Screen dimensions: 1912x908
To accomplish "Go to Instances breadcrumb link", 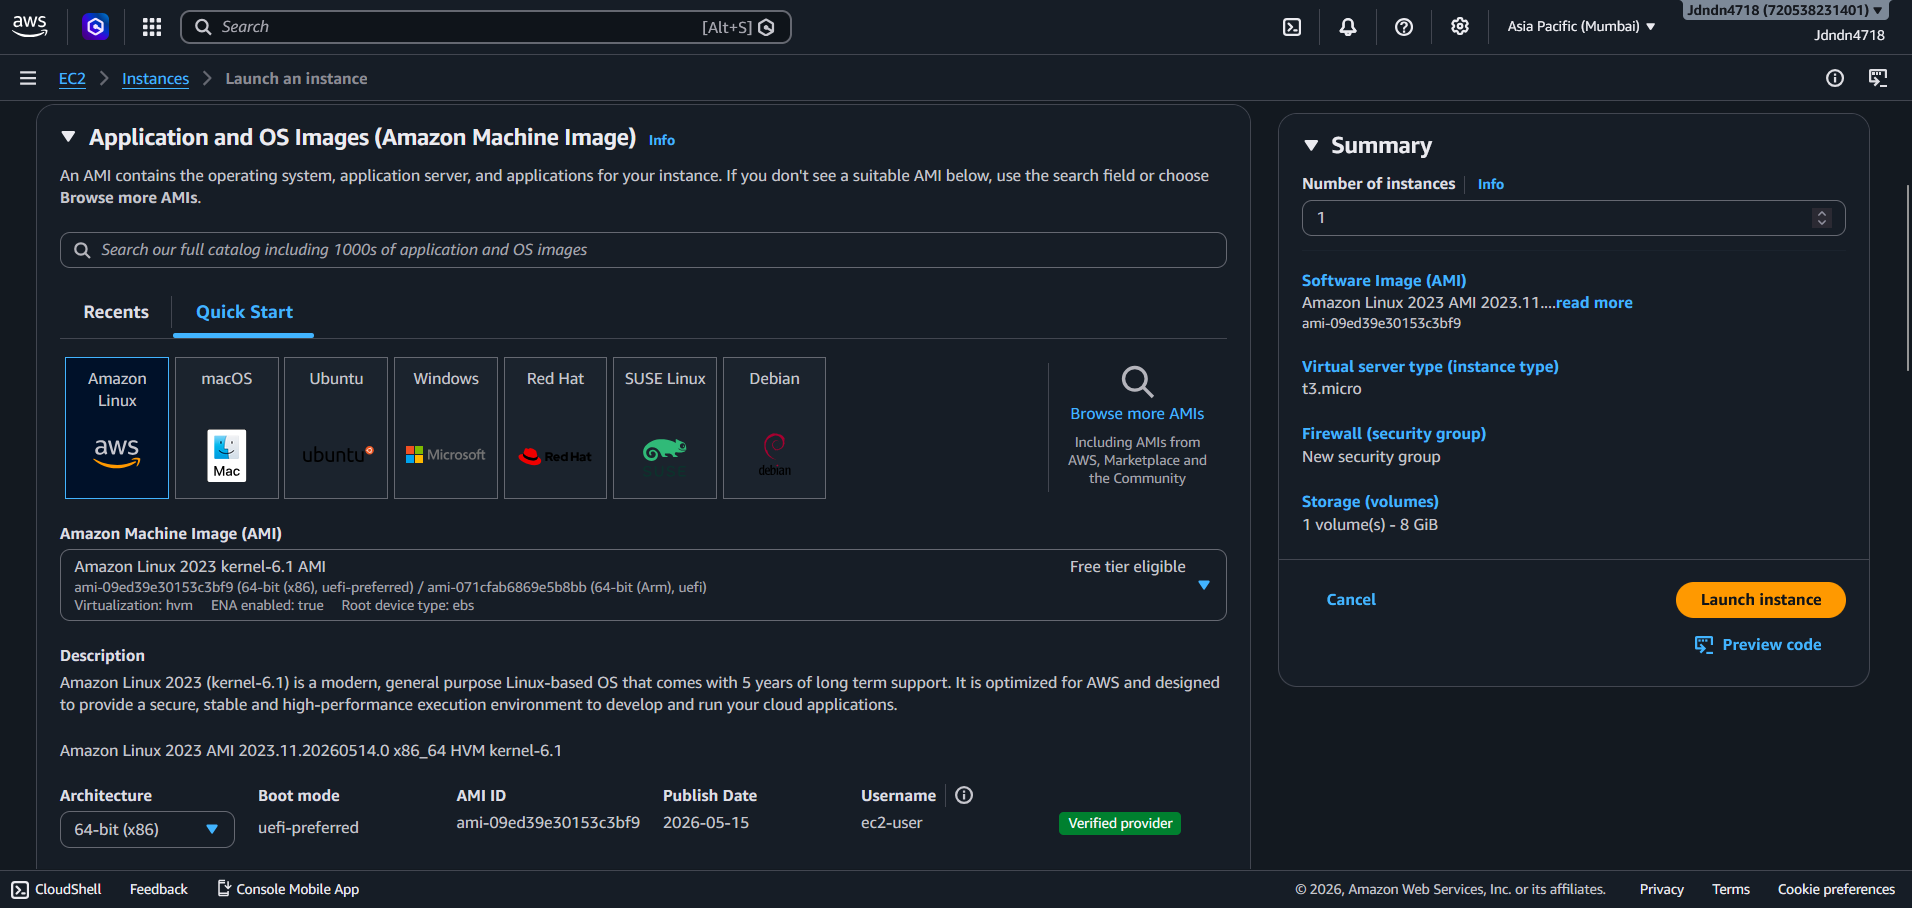I will 155,79.
